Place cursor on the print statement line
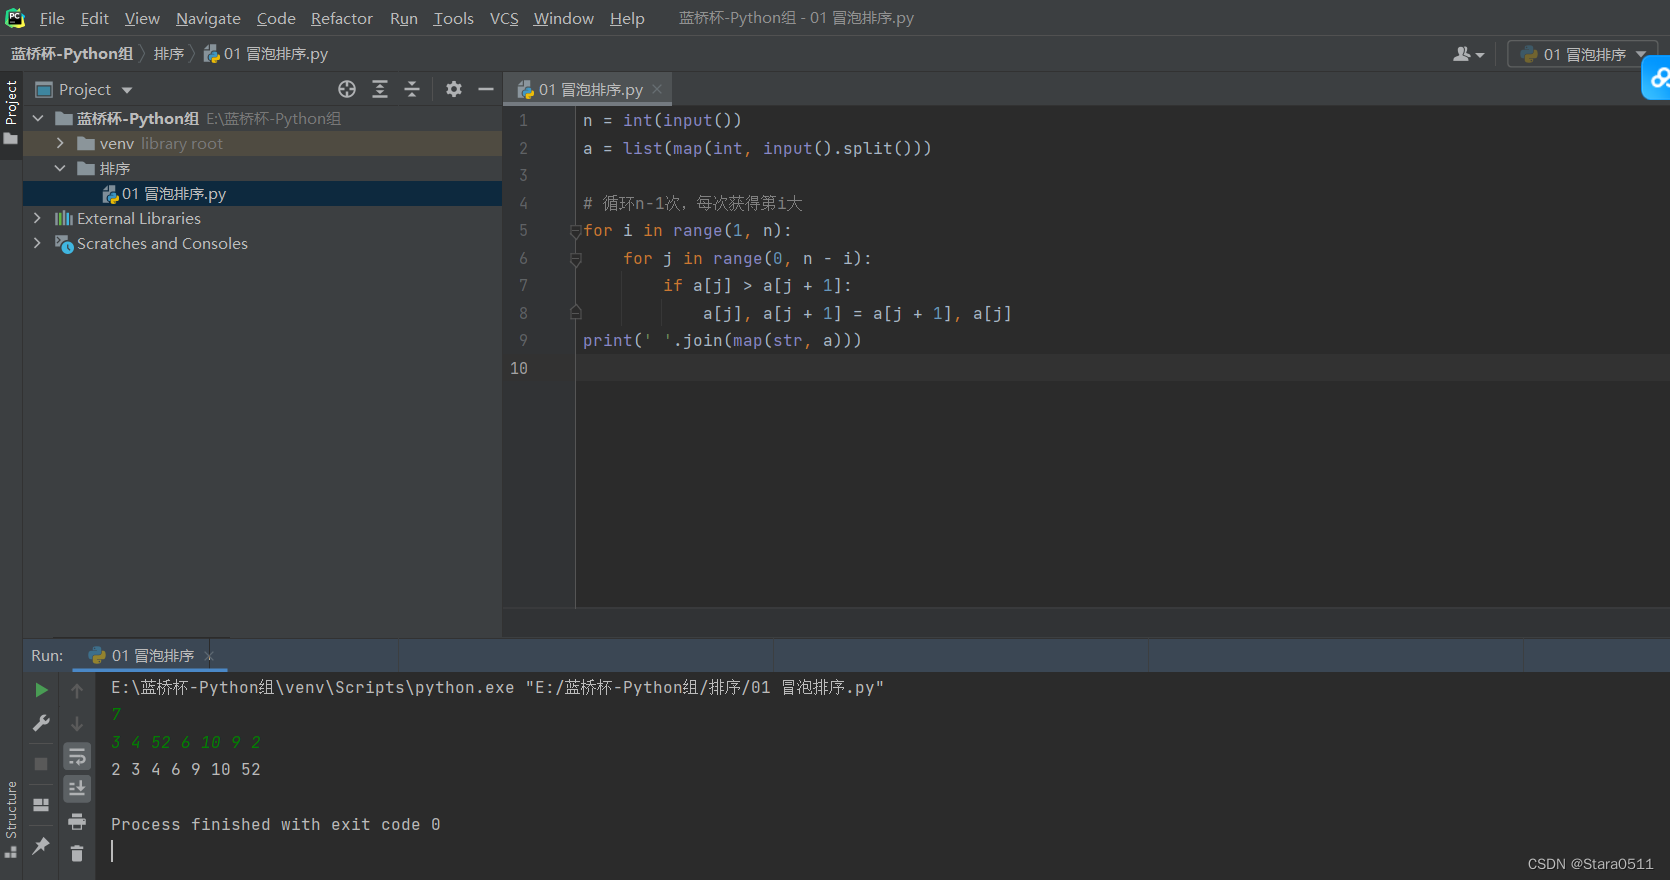This screenshot has width=1670, height=880. coord(722,340)
